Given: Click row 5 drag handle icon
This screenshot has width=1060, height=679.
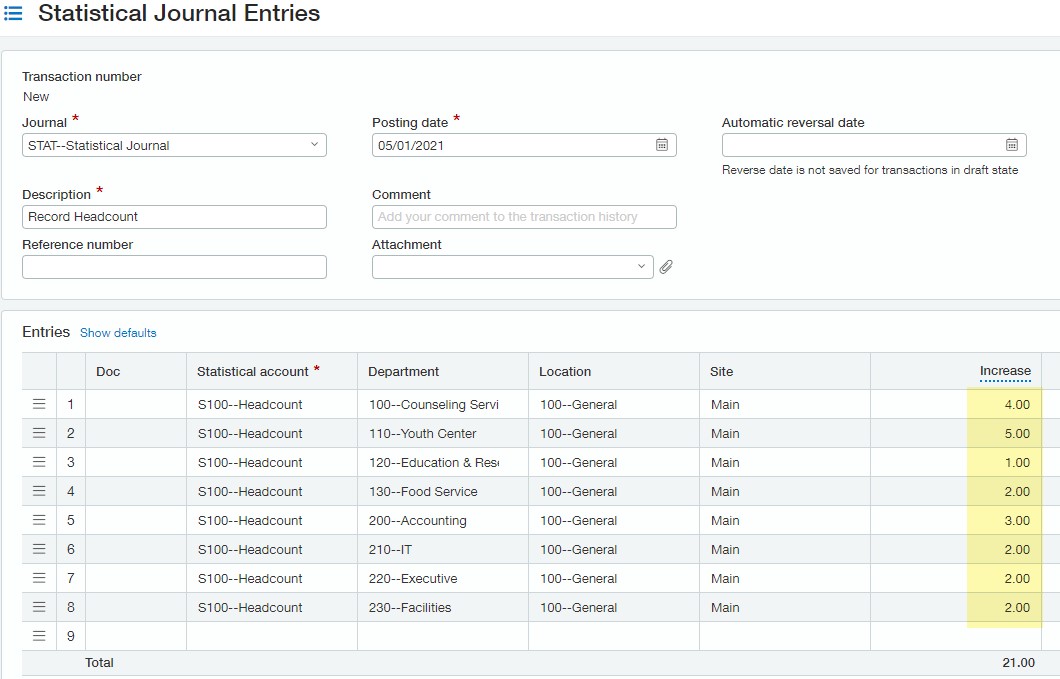Looking at the screenshot, I should coord(39,521).
